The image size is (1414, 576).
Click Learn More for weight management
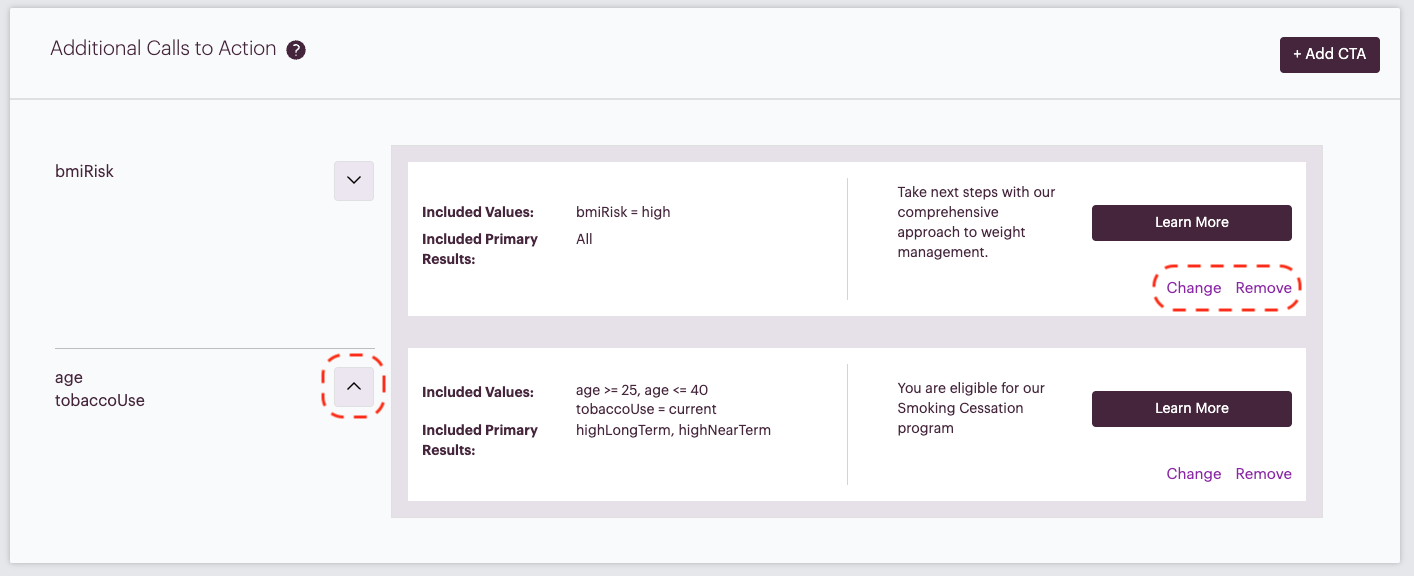tap(1191, 222)
